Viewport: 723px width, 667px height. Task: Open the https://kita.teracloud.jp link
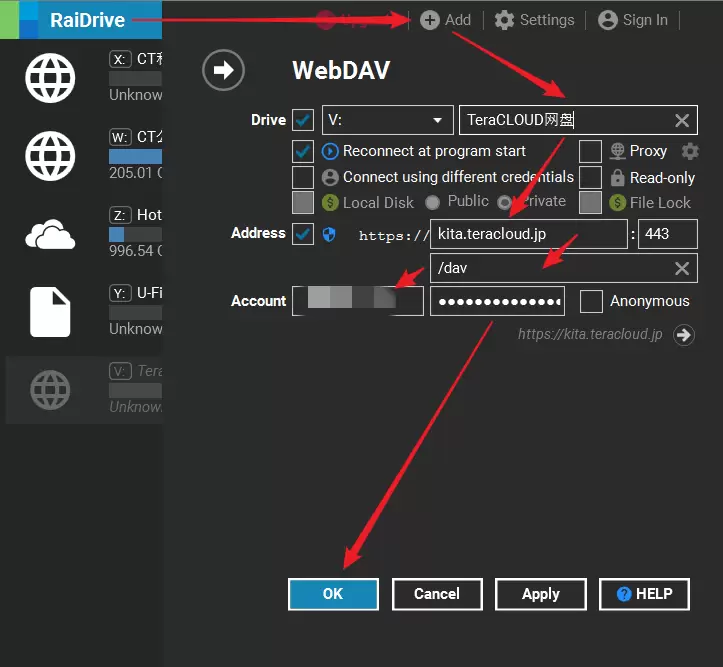tap(590, 334)
